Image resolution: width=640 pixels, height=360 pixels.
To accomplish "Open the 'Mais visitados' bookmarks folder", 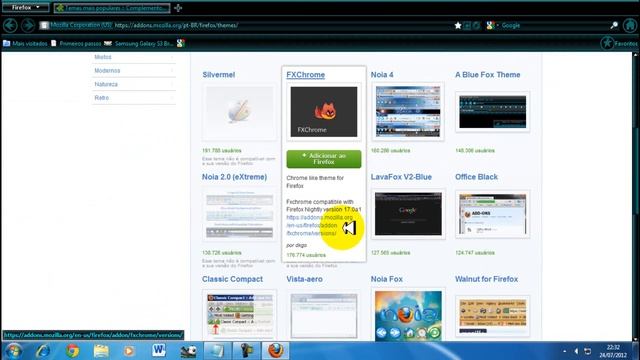I will point(25,43).
